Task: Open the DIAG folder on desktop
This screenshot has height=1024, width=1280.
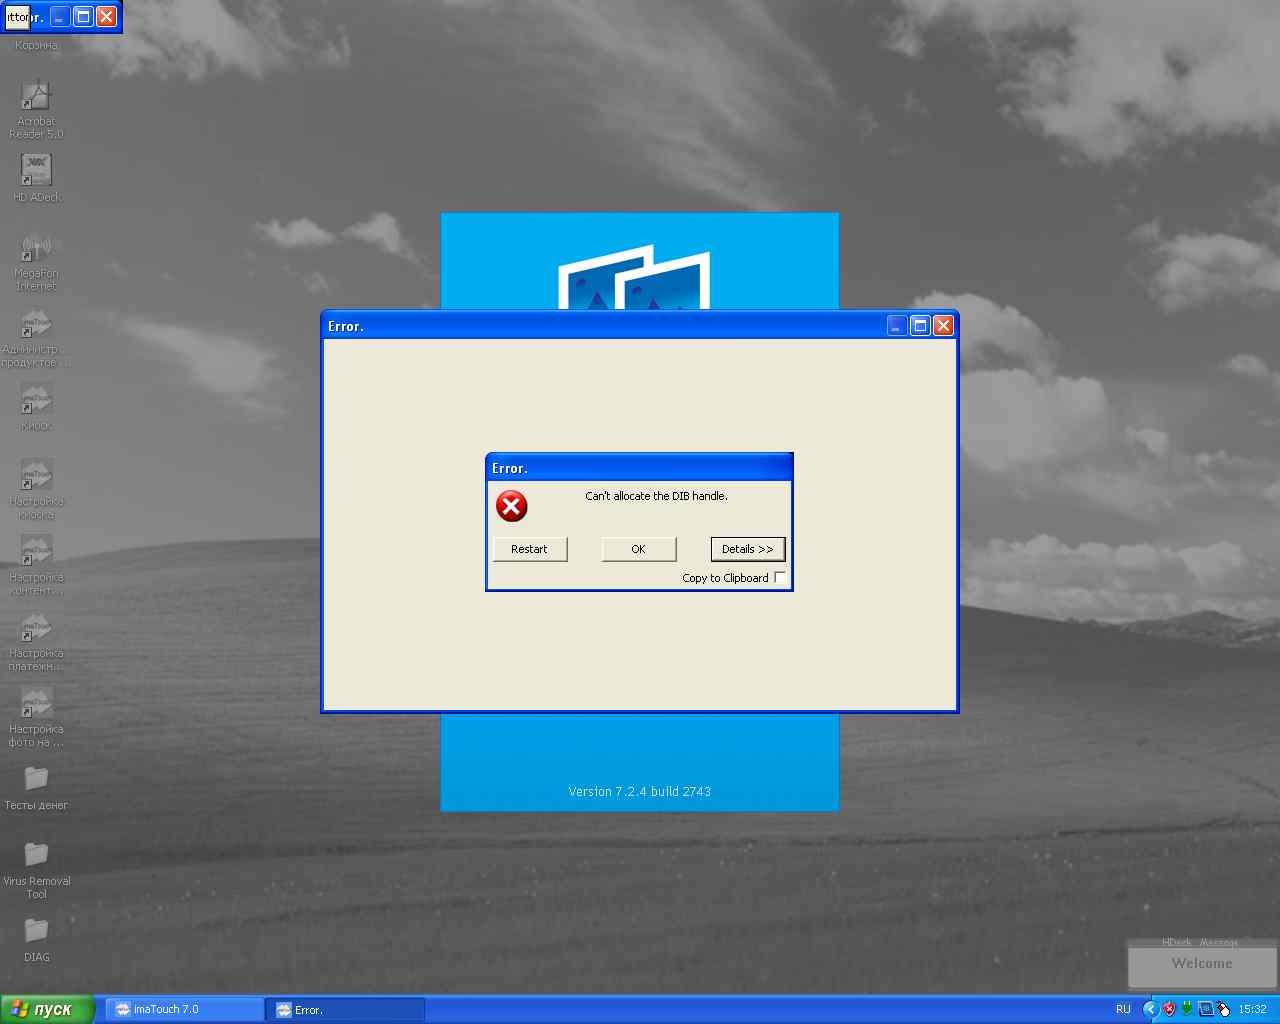Action: 36,931
